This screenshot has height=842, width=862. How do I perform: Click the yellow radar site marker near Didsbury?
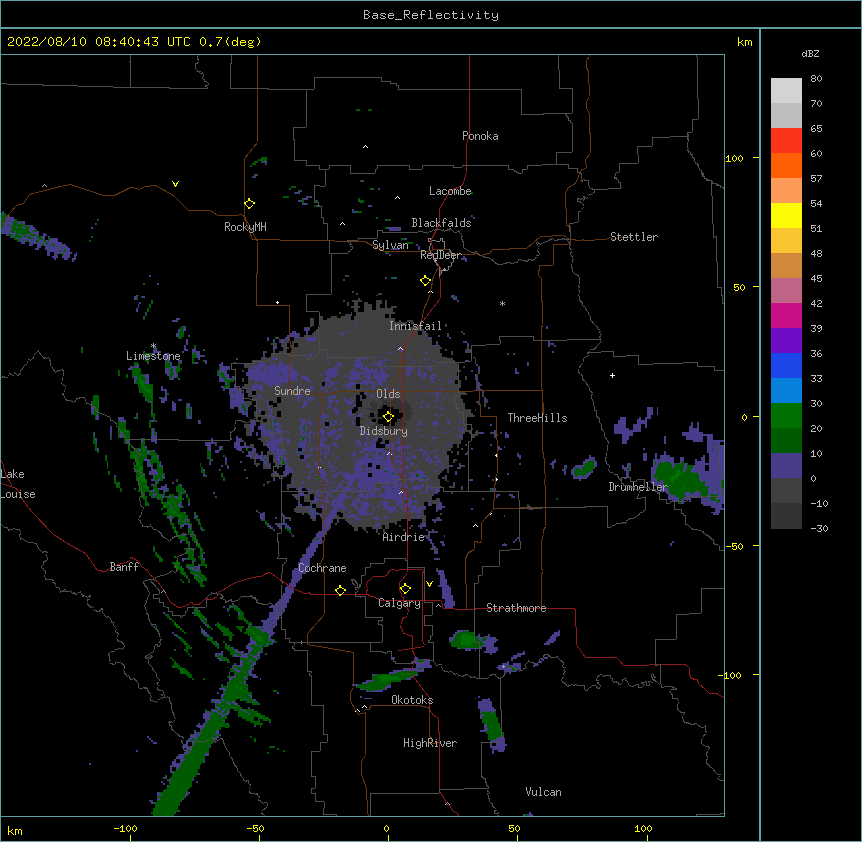point(388,417)
